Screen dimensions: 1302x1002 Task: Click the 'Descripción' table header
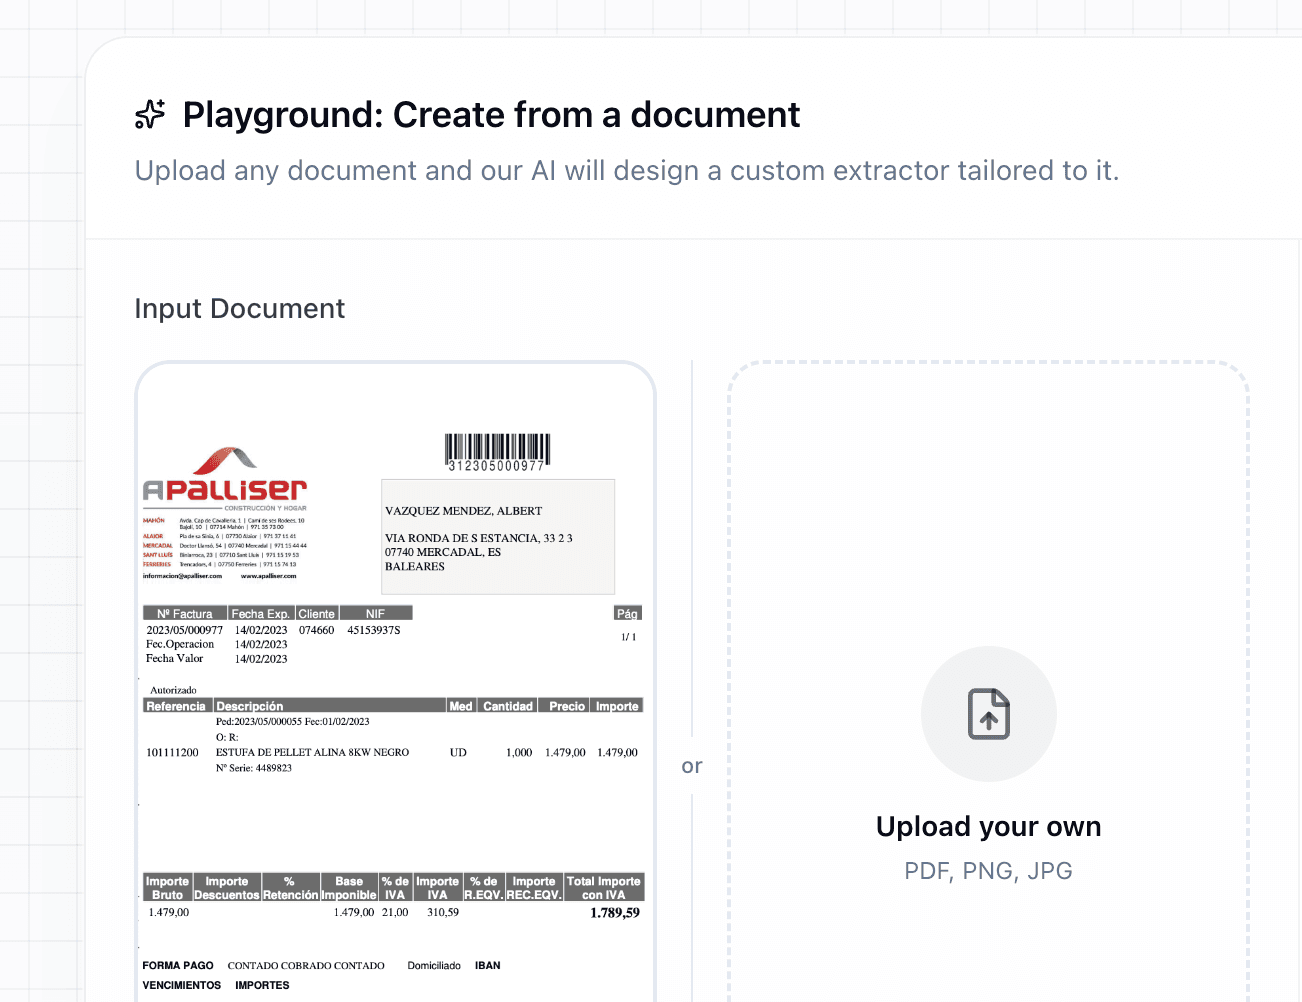[x=250, y=706]
